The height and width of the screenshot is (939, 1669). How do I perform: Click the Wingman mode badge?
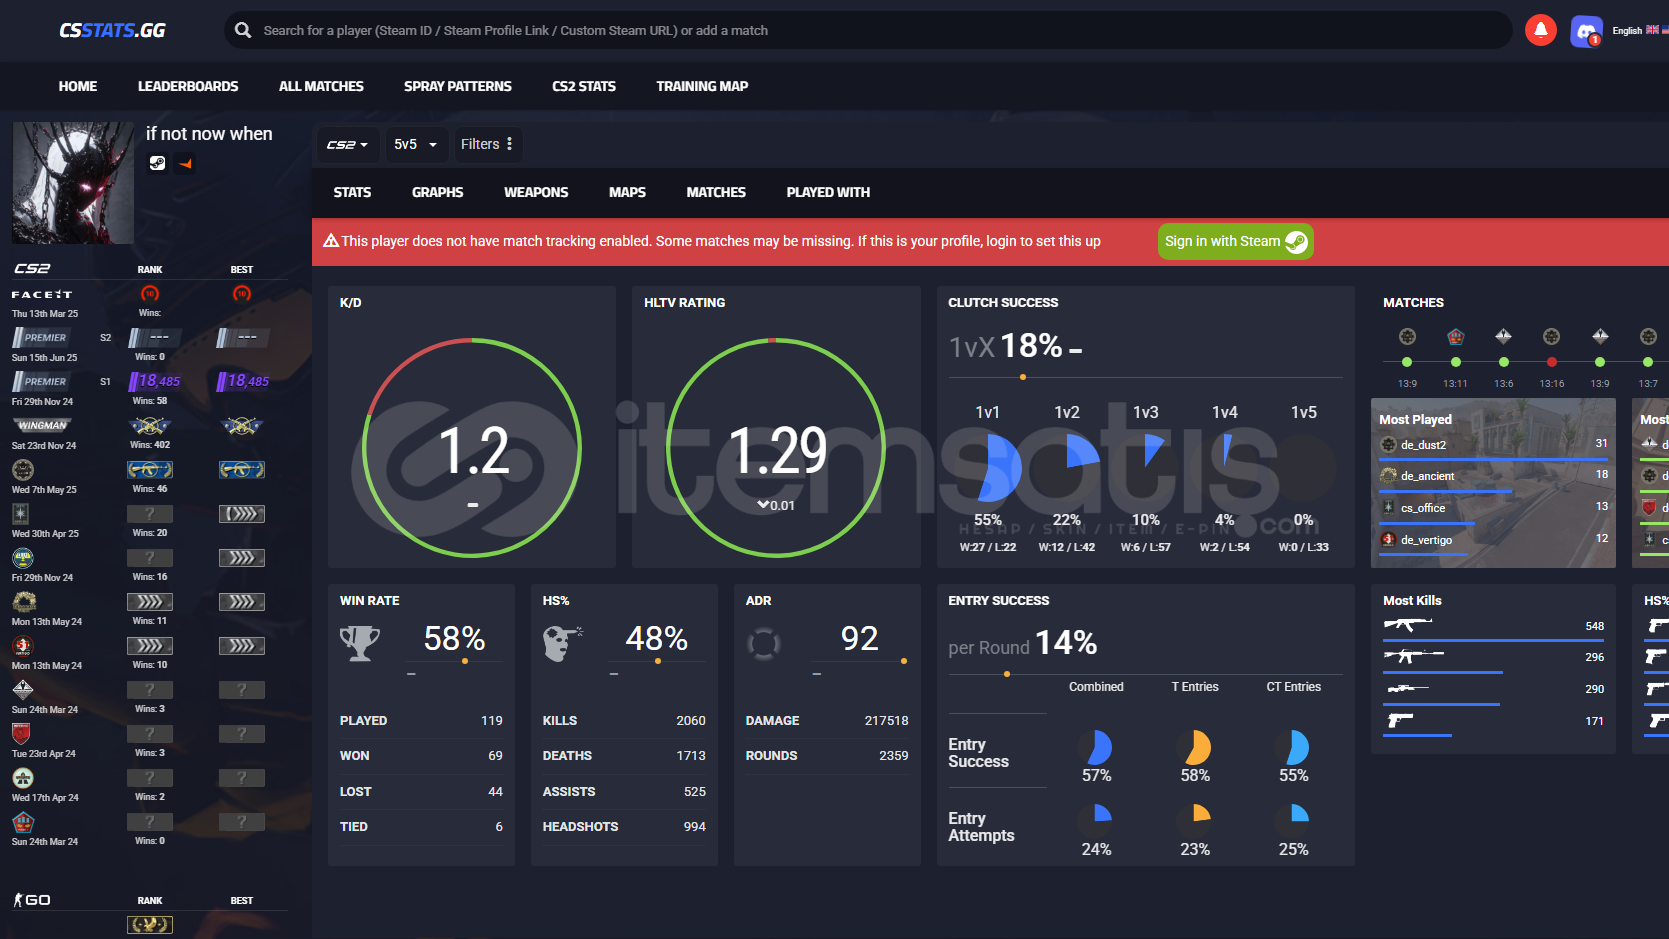[x=42, y=425]
